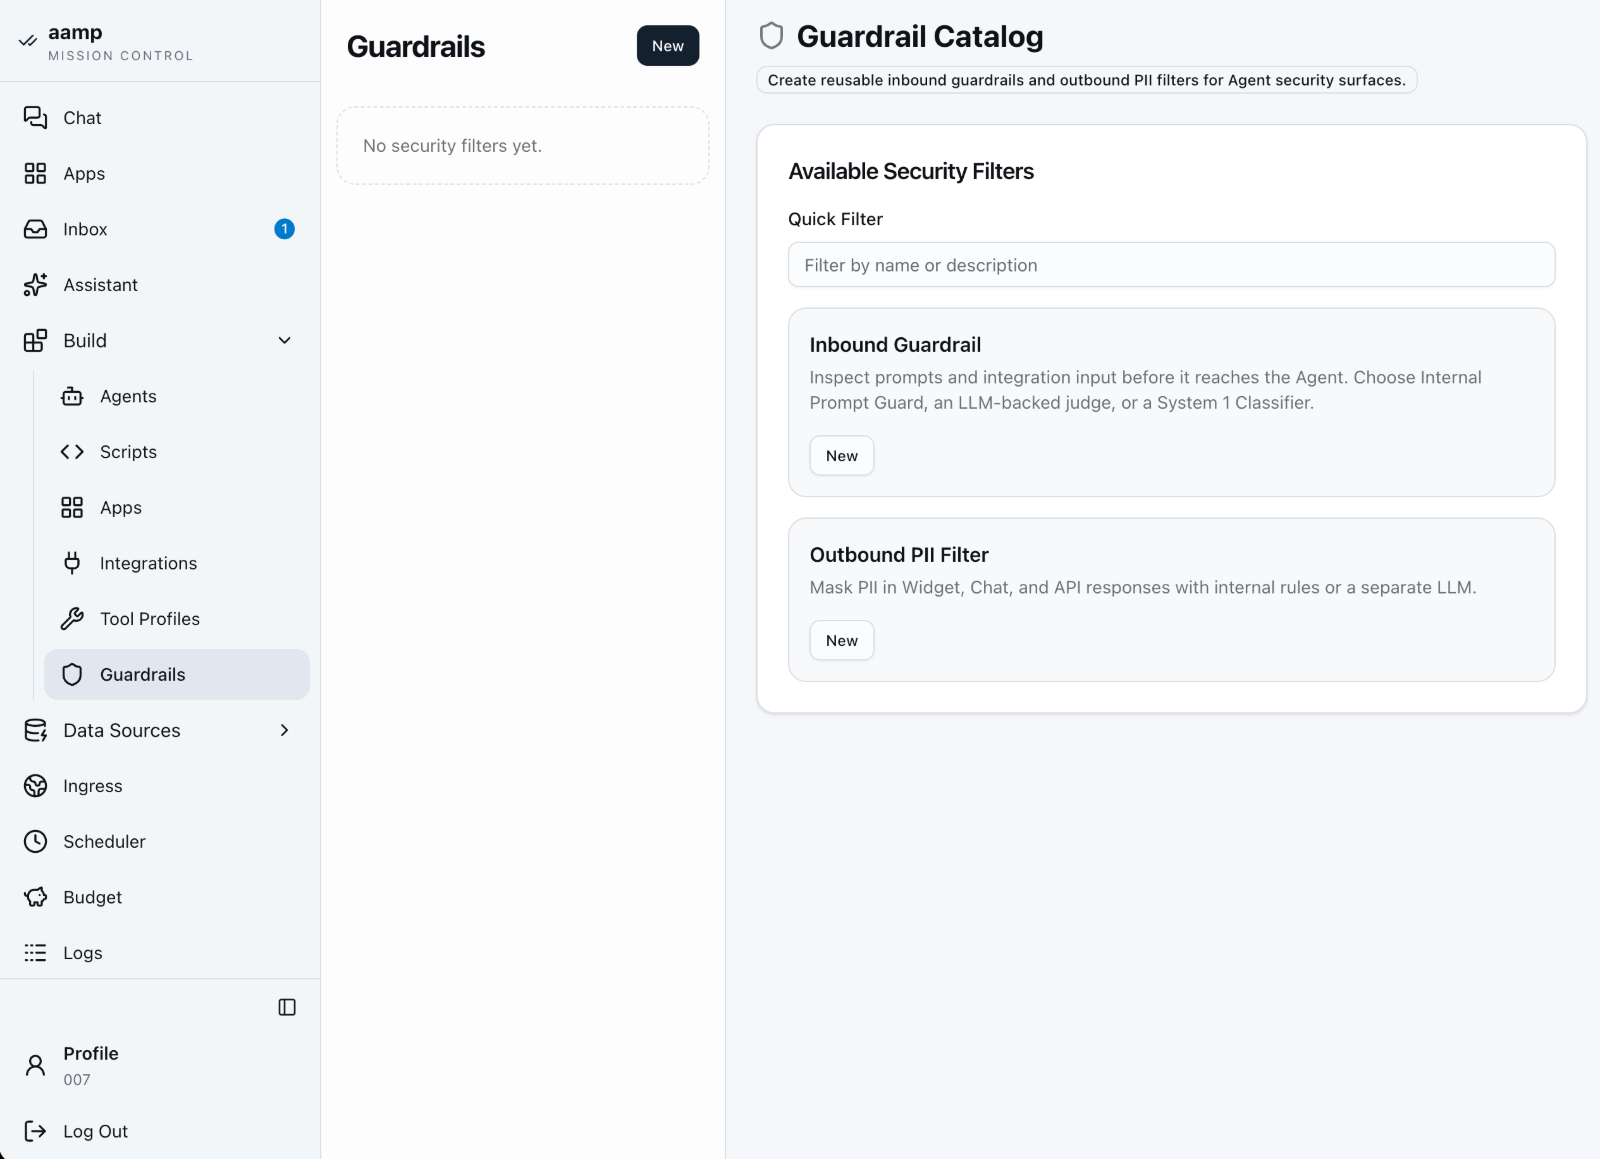Click the Scripts code brackets icon

tap(72, 452)
